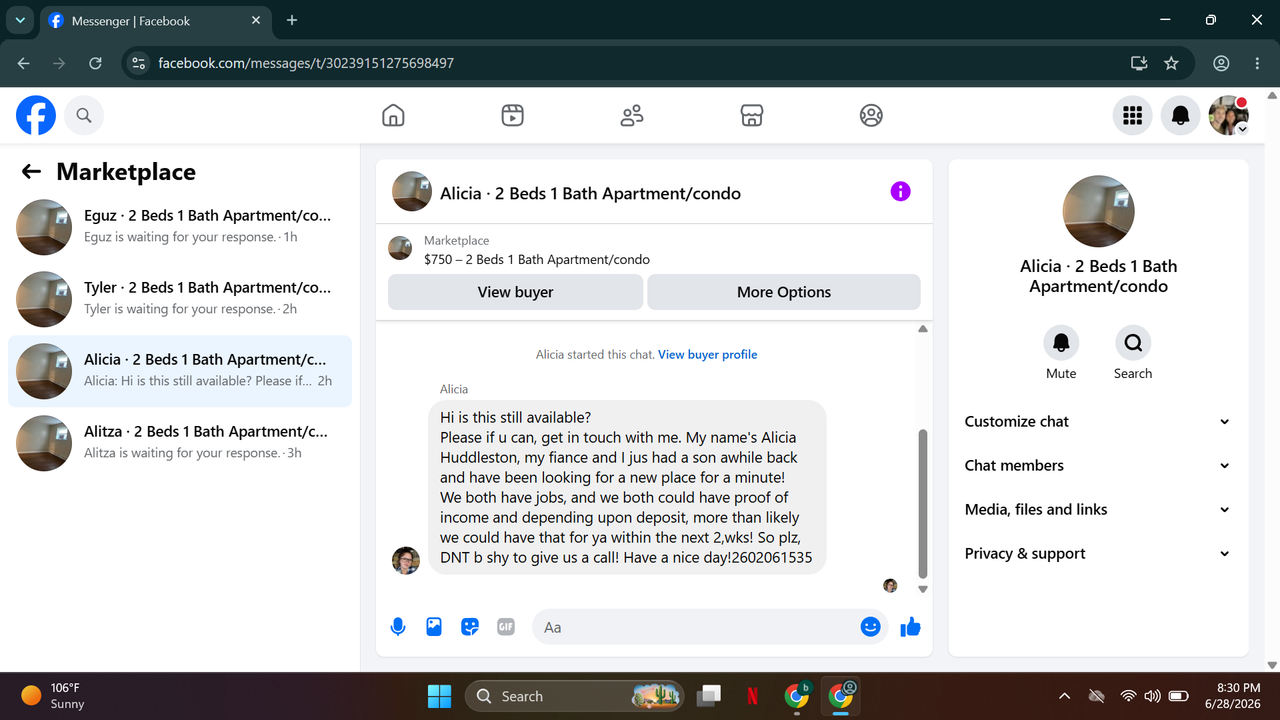Launch Netflix from the taskbar
Screen dimensions: 1280x720
pos(752,696)
